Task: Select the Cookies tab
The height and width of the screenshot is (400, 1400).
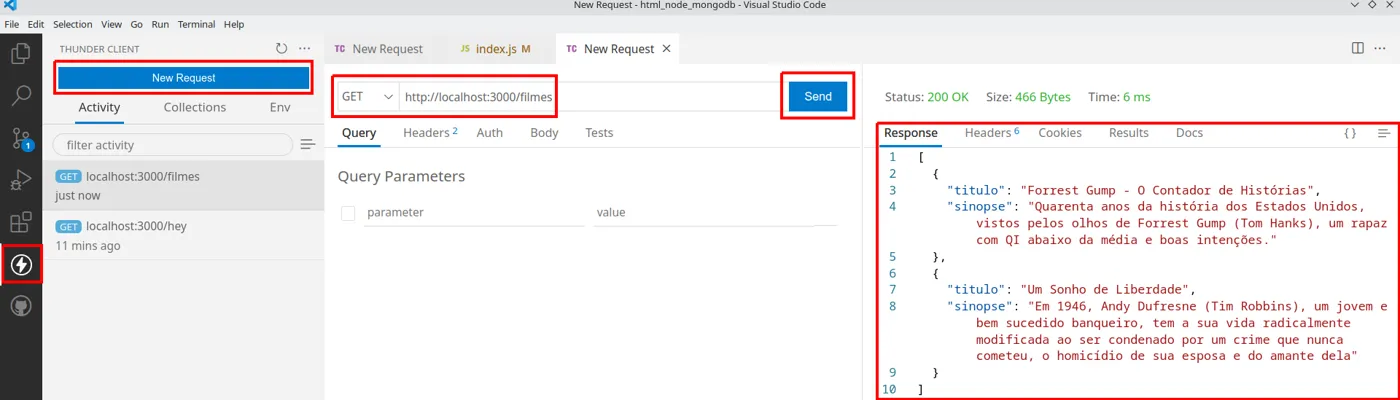Action: tap(1060, 132)
